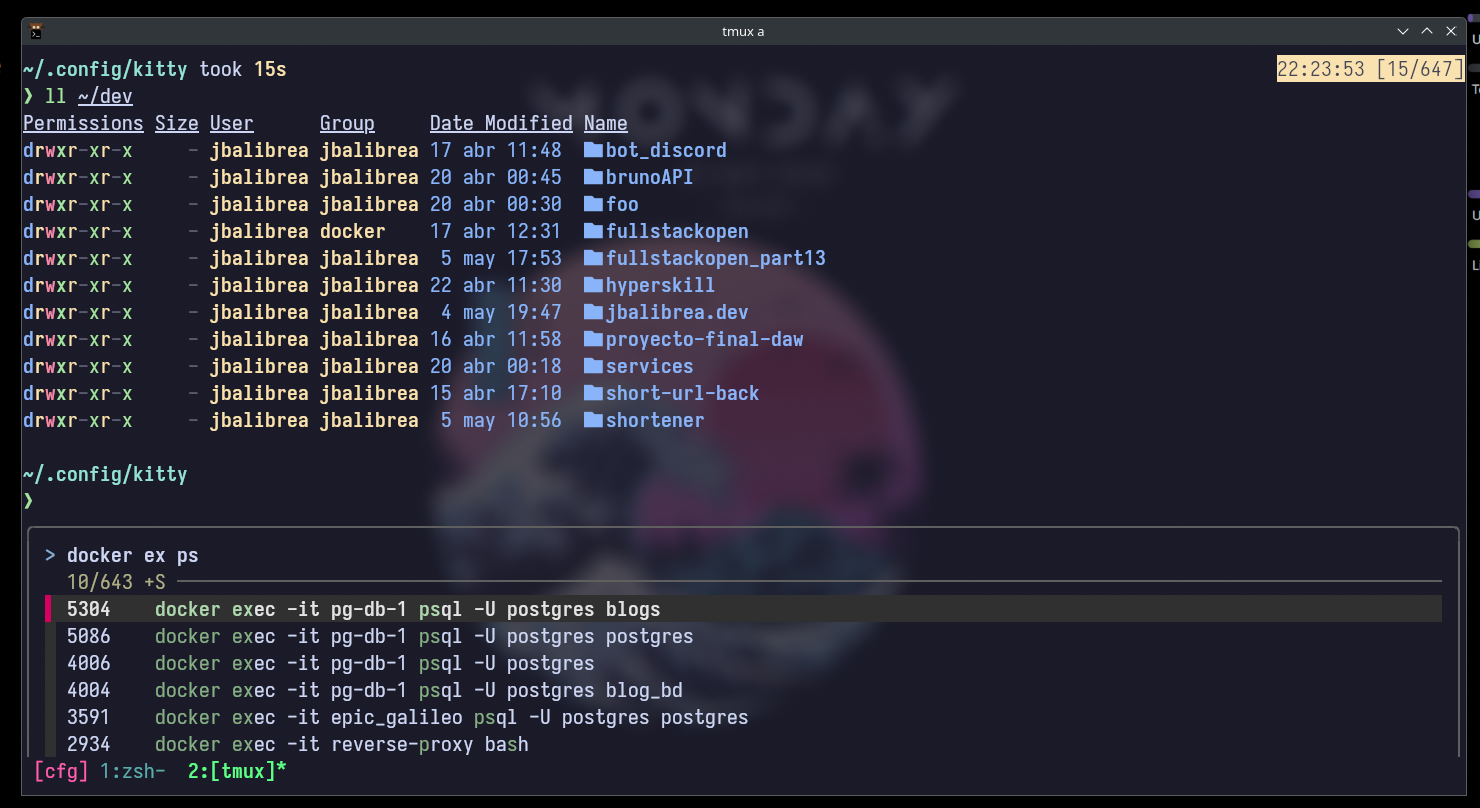Click the folder icon beside short-url-back
The image size is (1480, 808).
(x=593, y=393)
